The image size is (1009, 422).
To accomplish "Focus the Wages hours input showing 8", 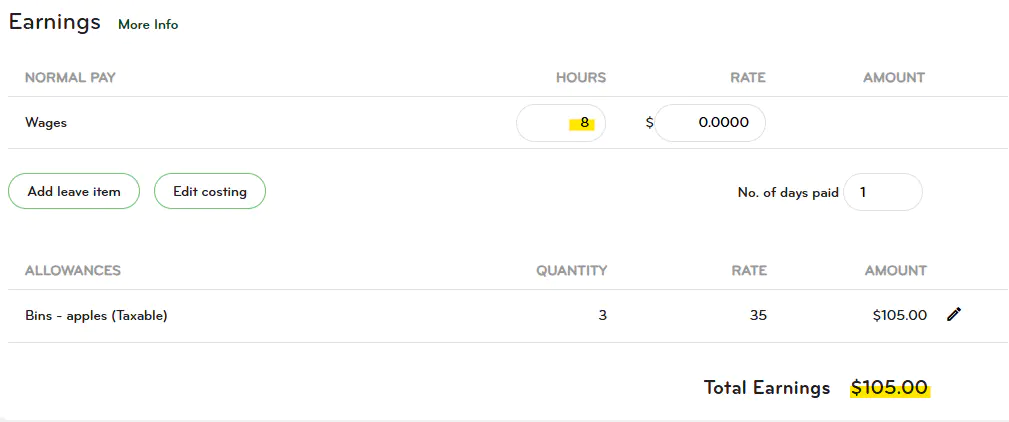I will click(x=561, y=122).
